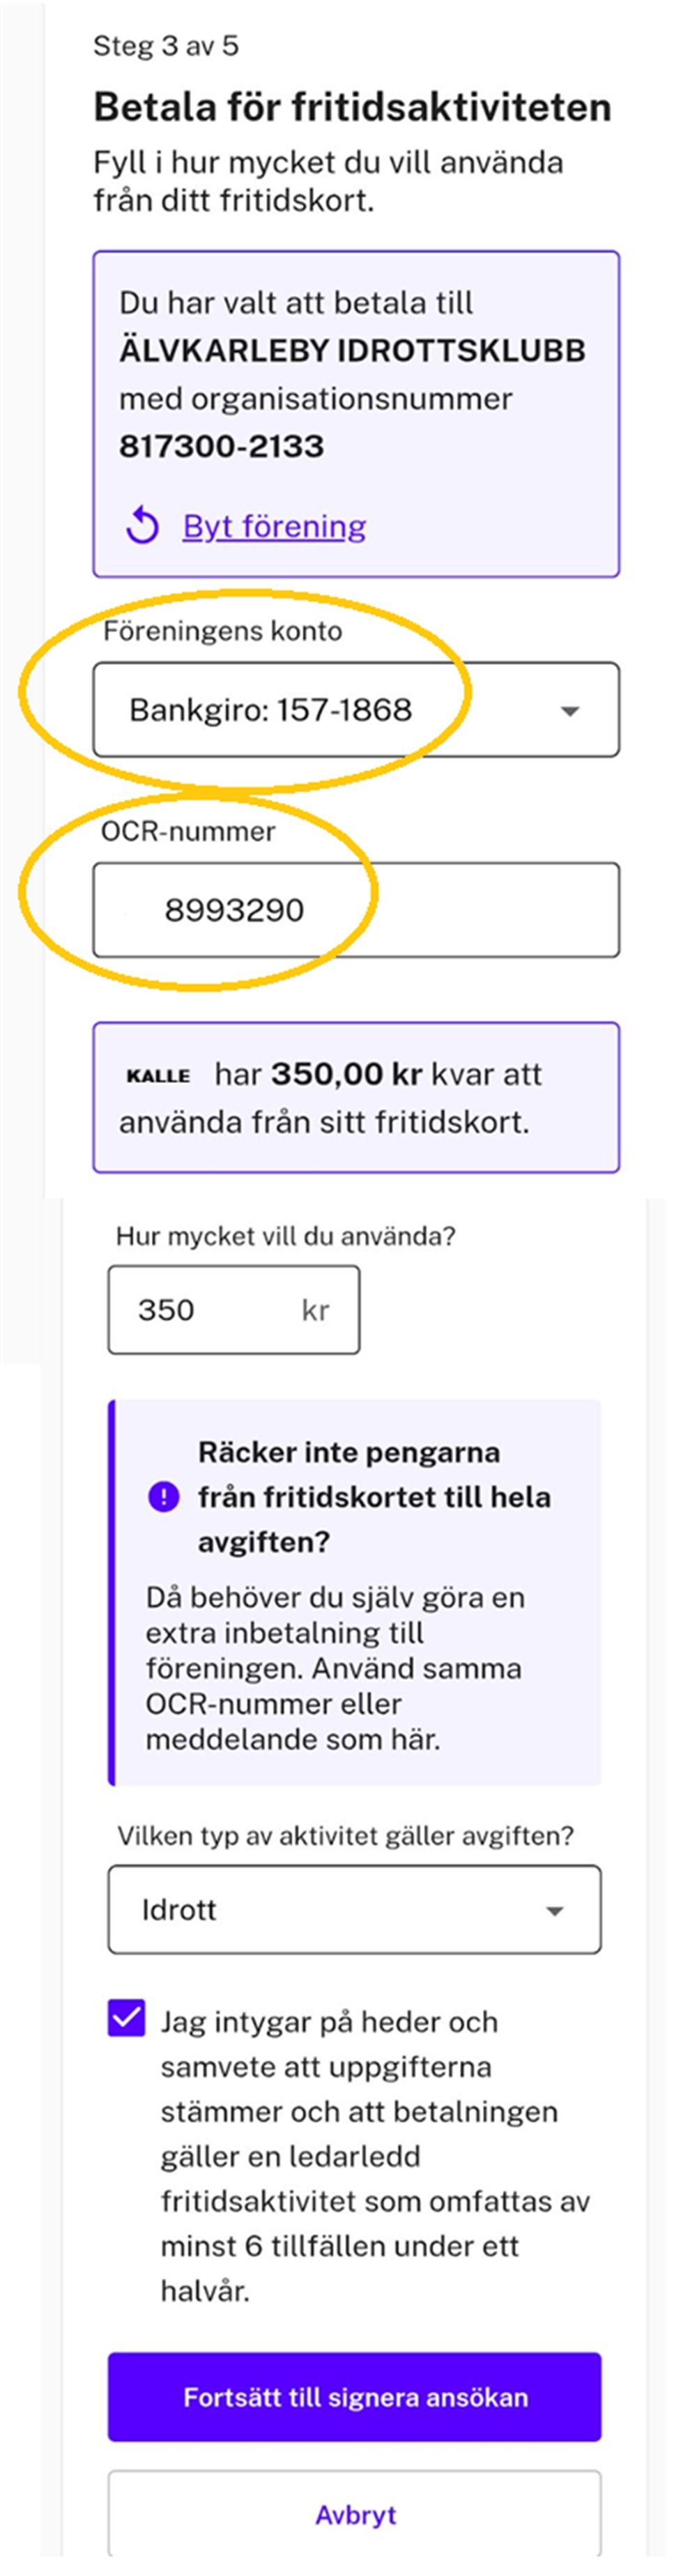The height and width of the screenshot is (2576, 697).
Task: Click the Steg 3 av 5 indicator
Action: (x=166, y=46)
